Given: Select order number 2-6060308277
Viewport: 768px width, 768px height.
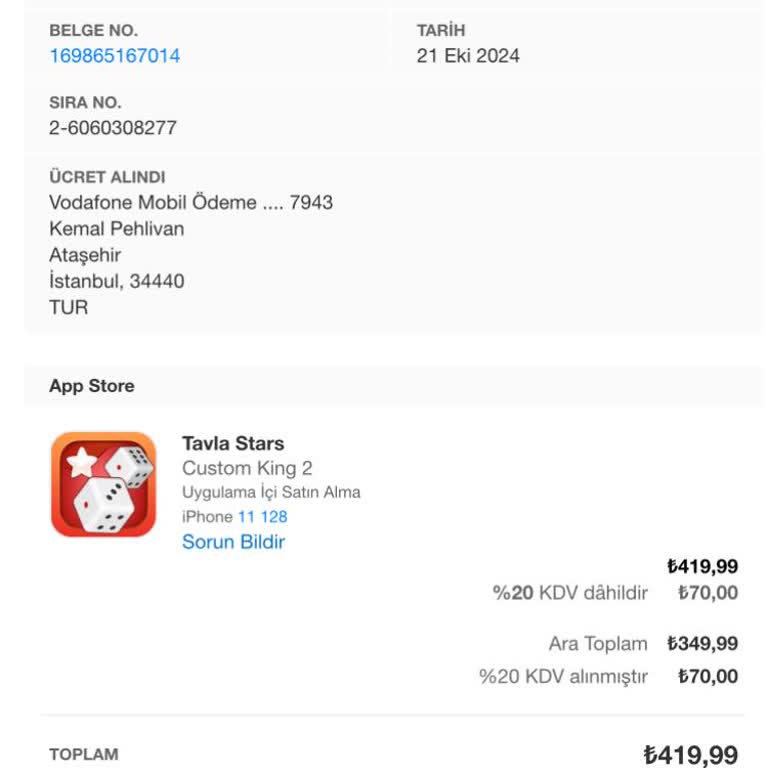Looking at the screenshot, I should click(113, 128).
